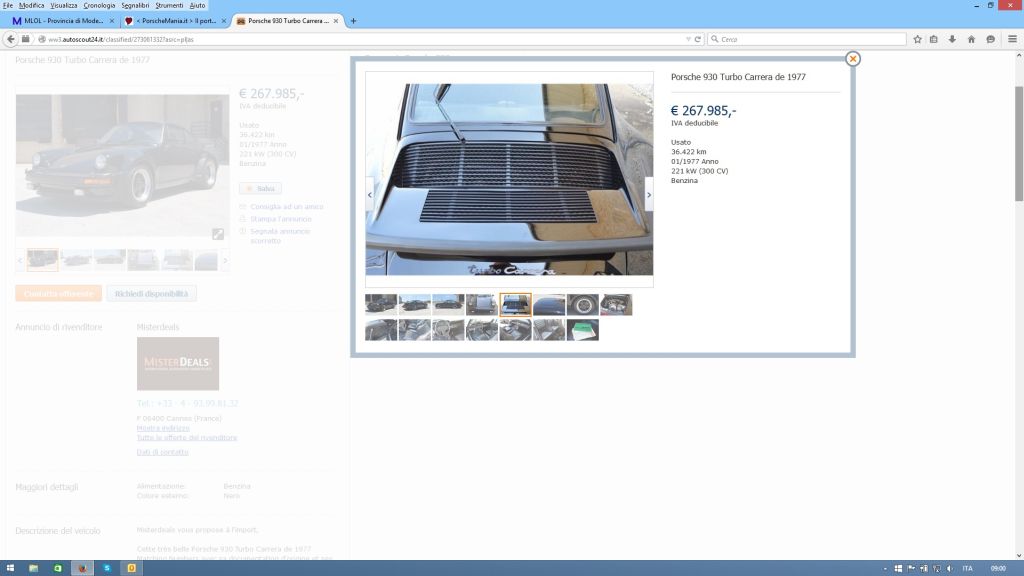This screenshot has width=1024, height=576.
Task: Click the MisterDeals dealer logo
Action: [178, 364]
